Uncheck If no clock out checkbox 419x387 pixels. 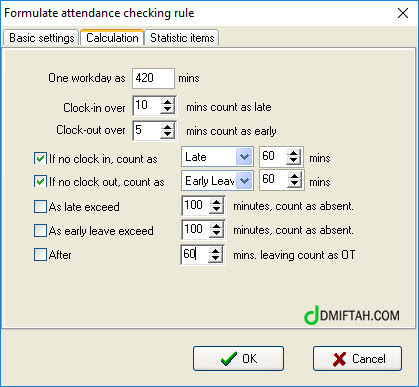coord(40,182)
